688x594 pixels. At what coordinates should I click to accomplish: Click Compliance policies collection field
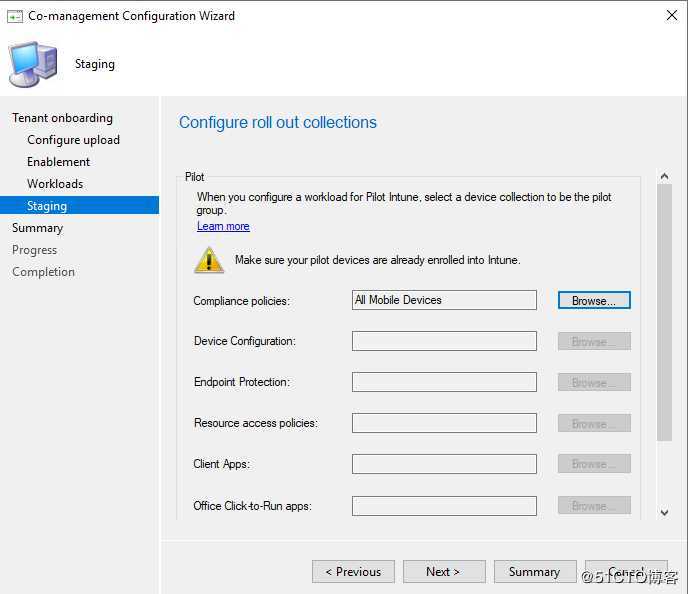[x=444, y=300]
